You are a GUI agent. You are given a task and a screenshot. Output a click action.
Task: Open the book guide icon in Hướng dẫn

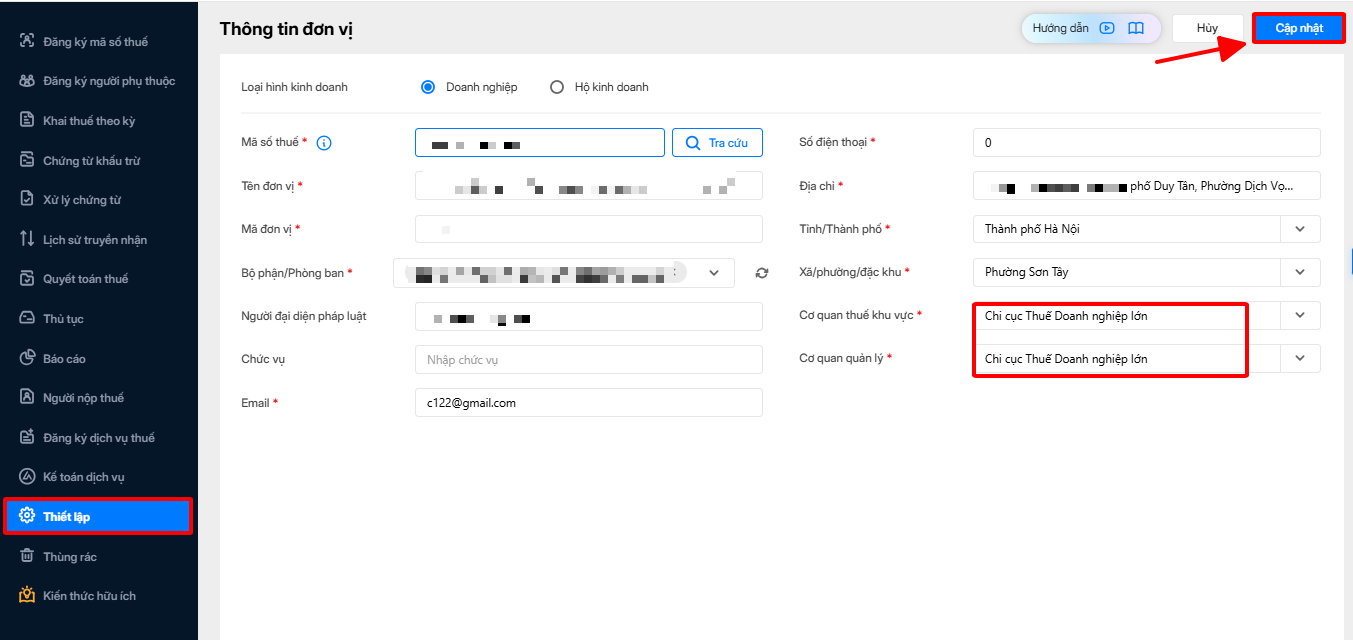1136,28
